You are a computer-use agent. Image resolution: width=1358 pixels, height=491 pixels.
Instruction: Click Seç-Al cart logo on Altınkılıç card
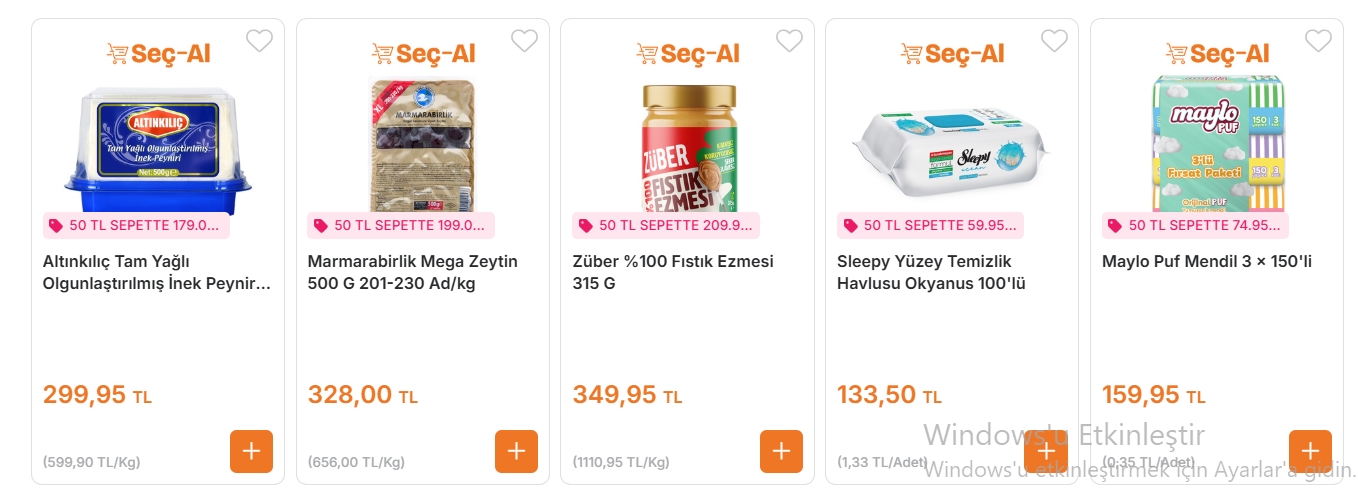click(x=158, y=54)
